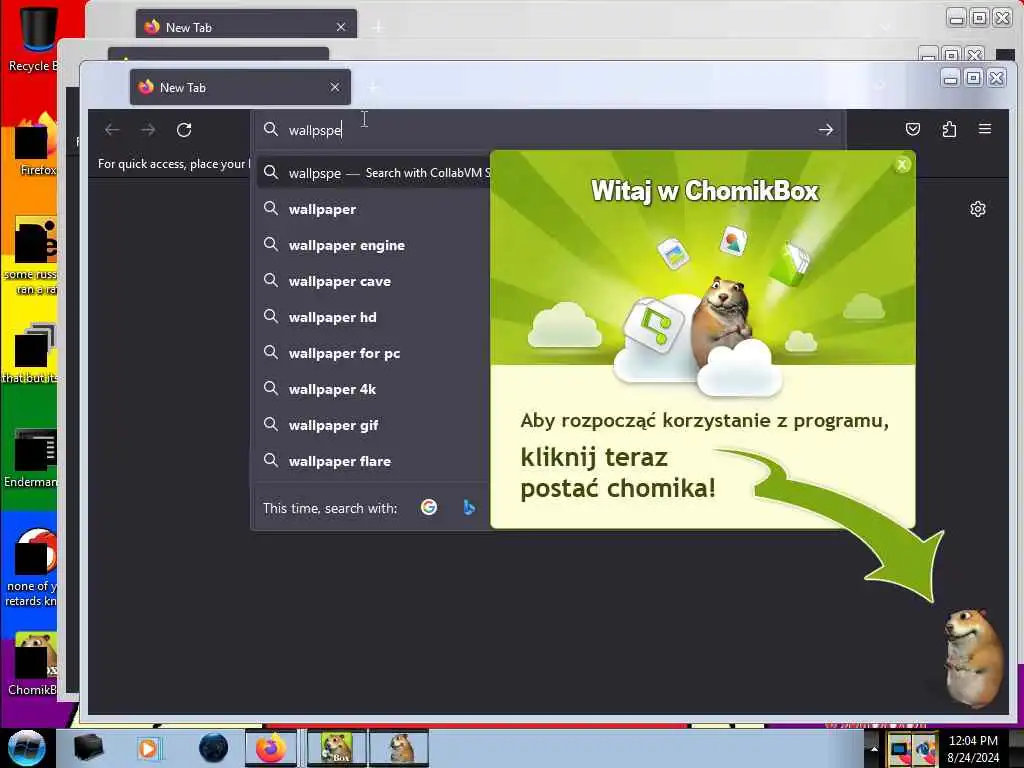1024x768 pixels.
Task: Select the 'wallpaper gif' suggestion
Action: click(372, 424)
